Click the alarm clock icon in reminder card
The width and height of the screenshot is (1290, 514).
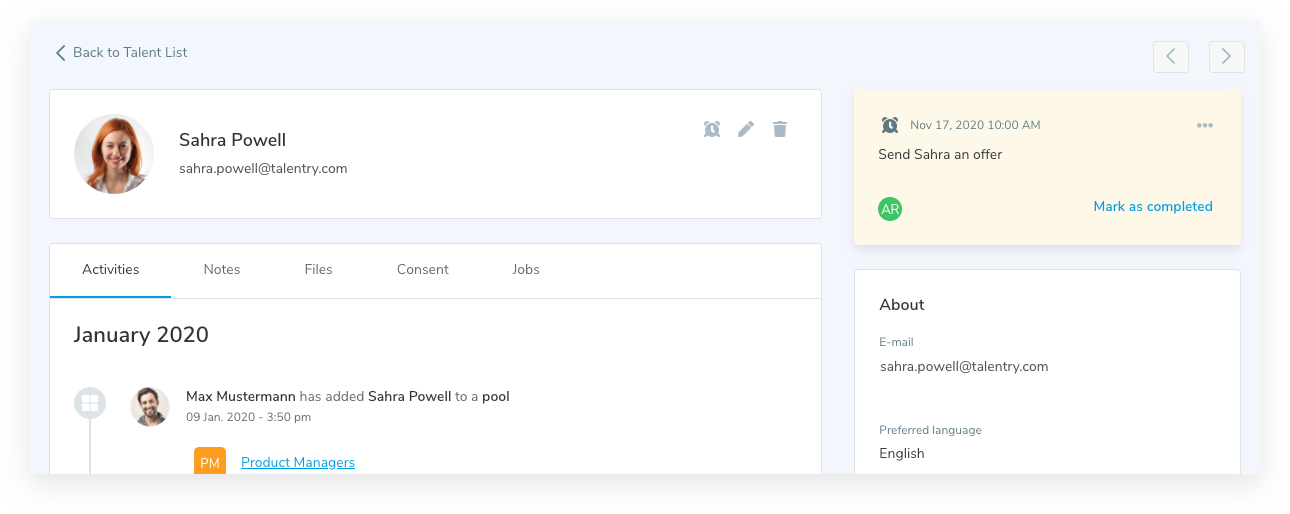(x=890, y=125)
